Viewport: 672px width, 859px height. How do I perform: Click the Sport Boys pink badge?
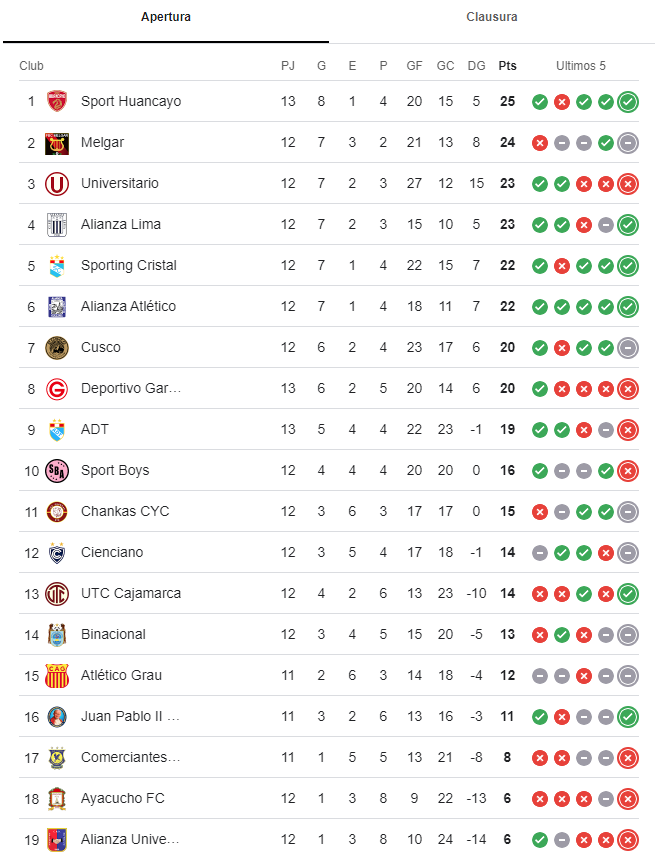point(57,471)
